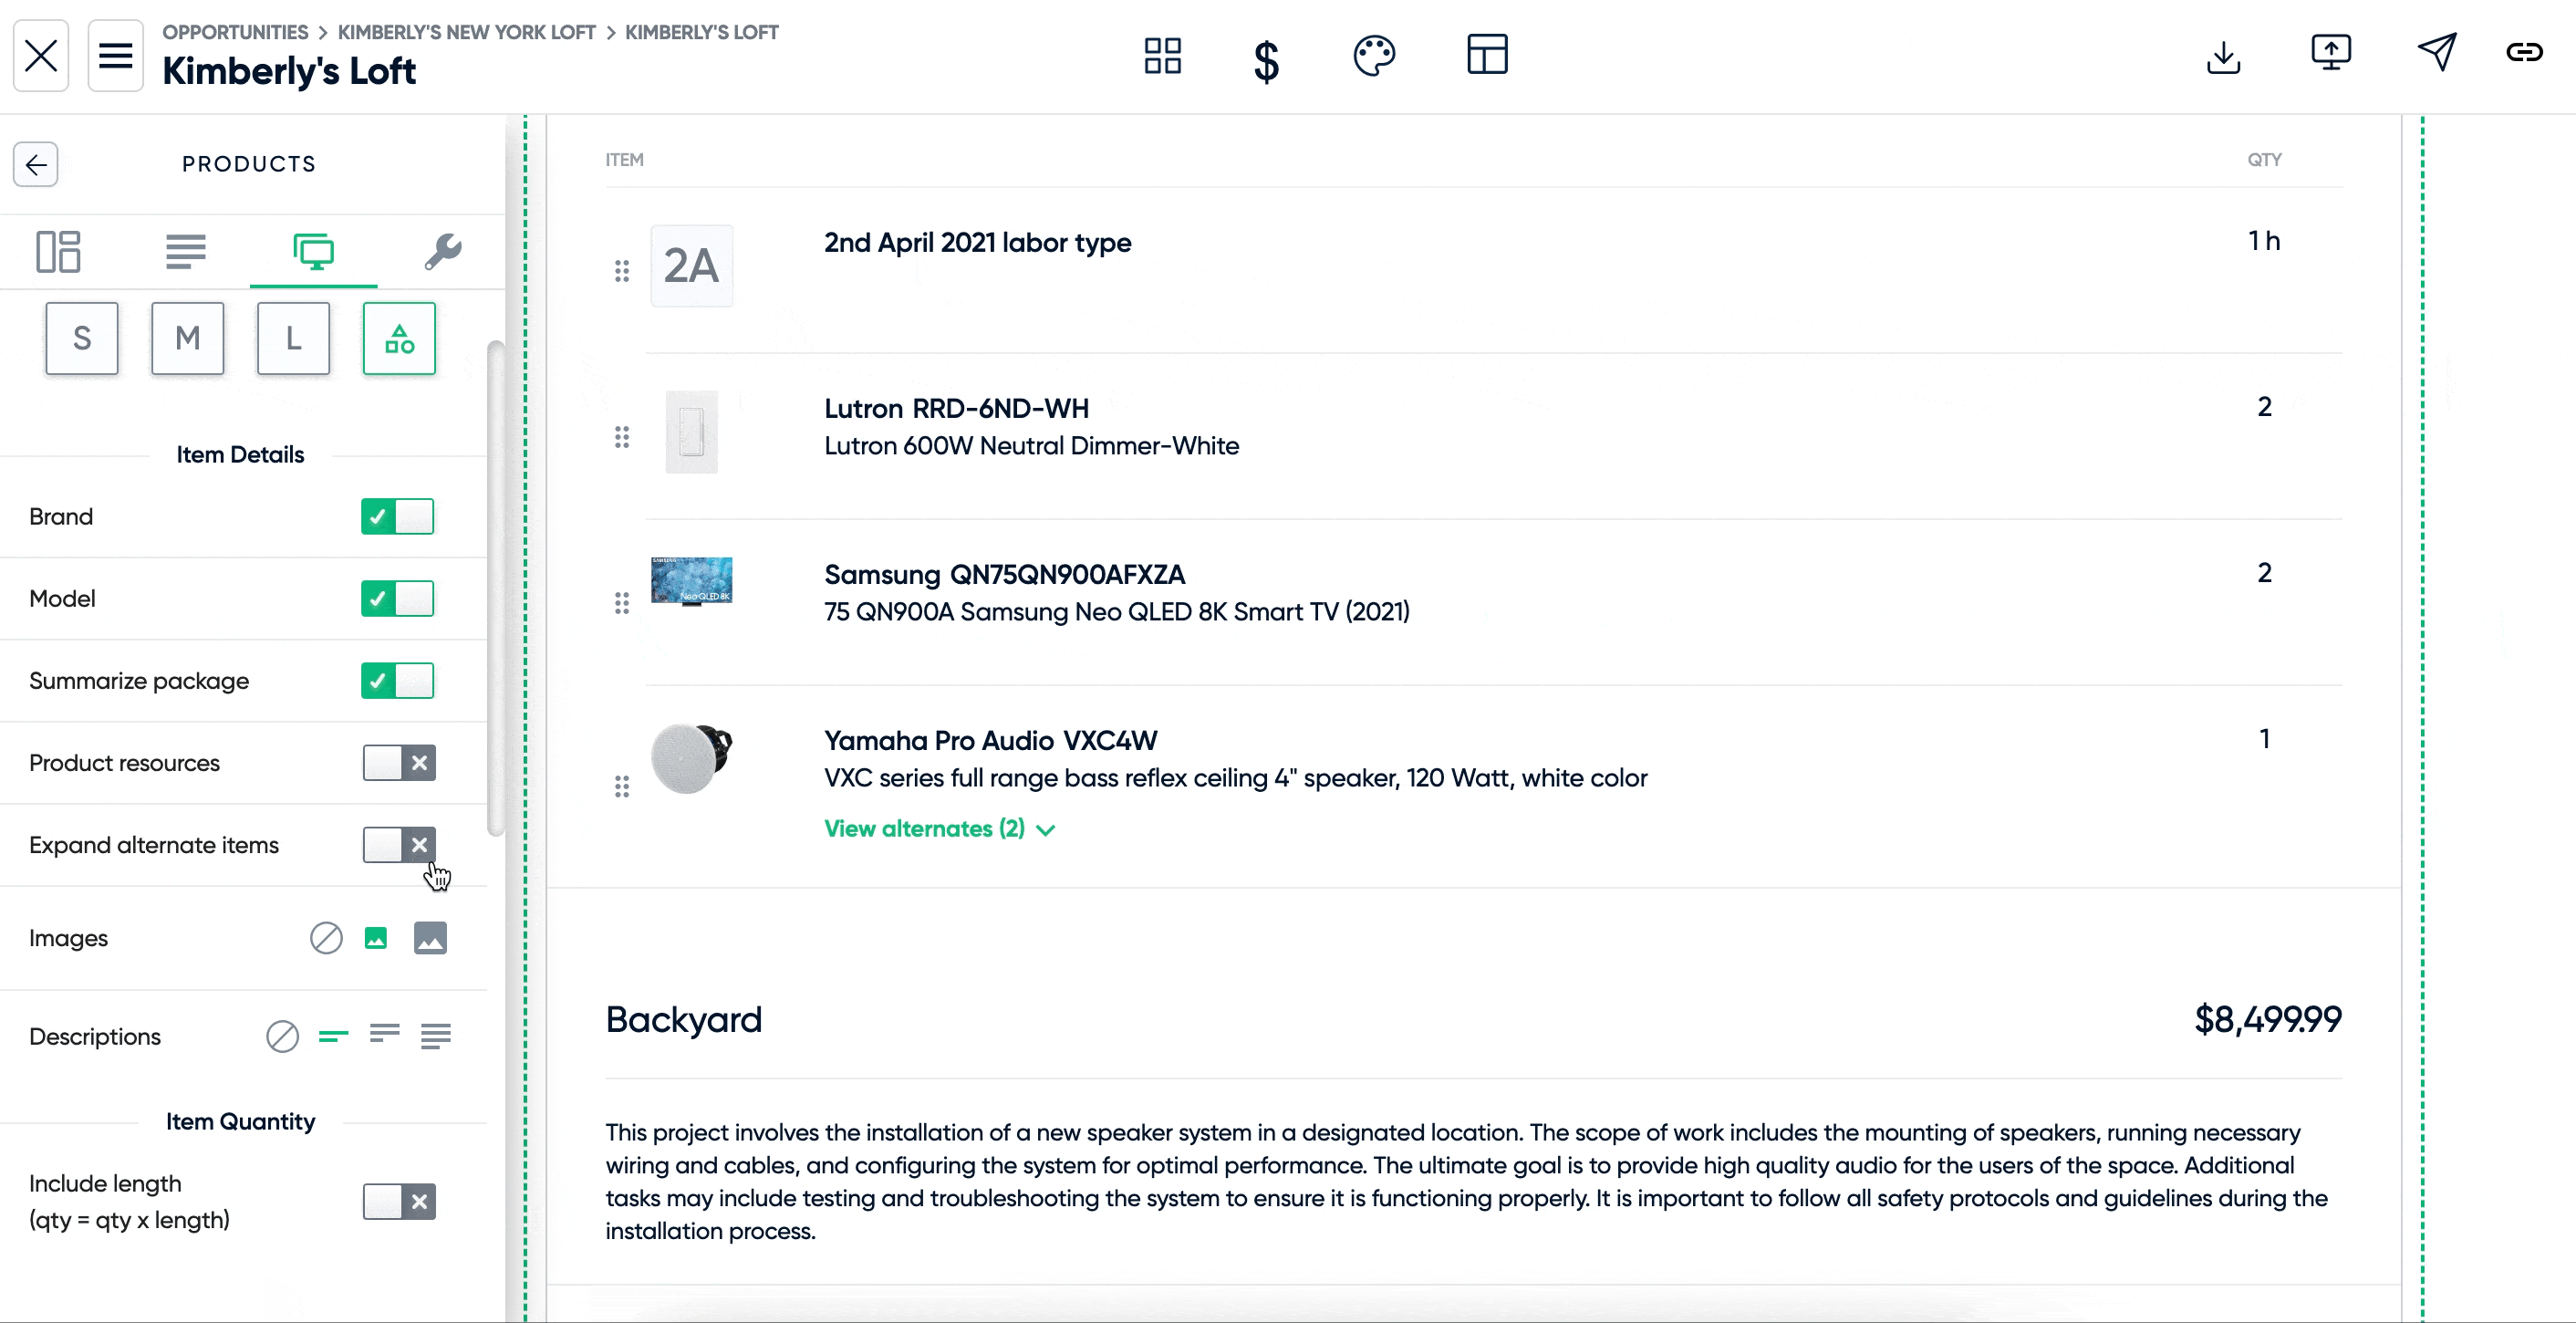Open the Samsung TV thumbnail

(x=691, y=581)
